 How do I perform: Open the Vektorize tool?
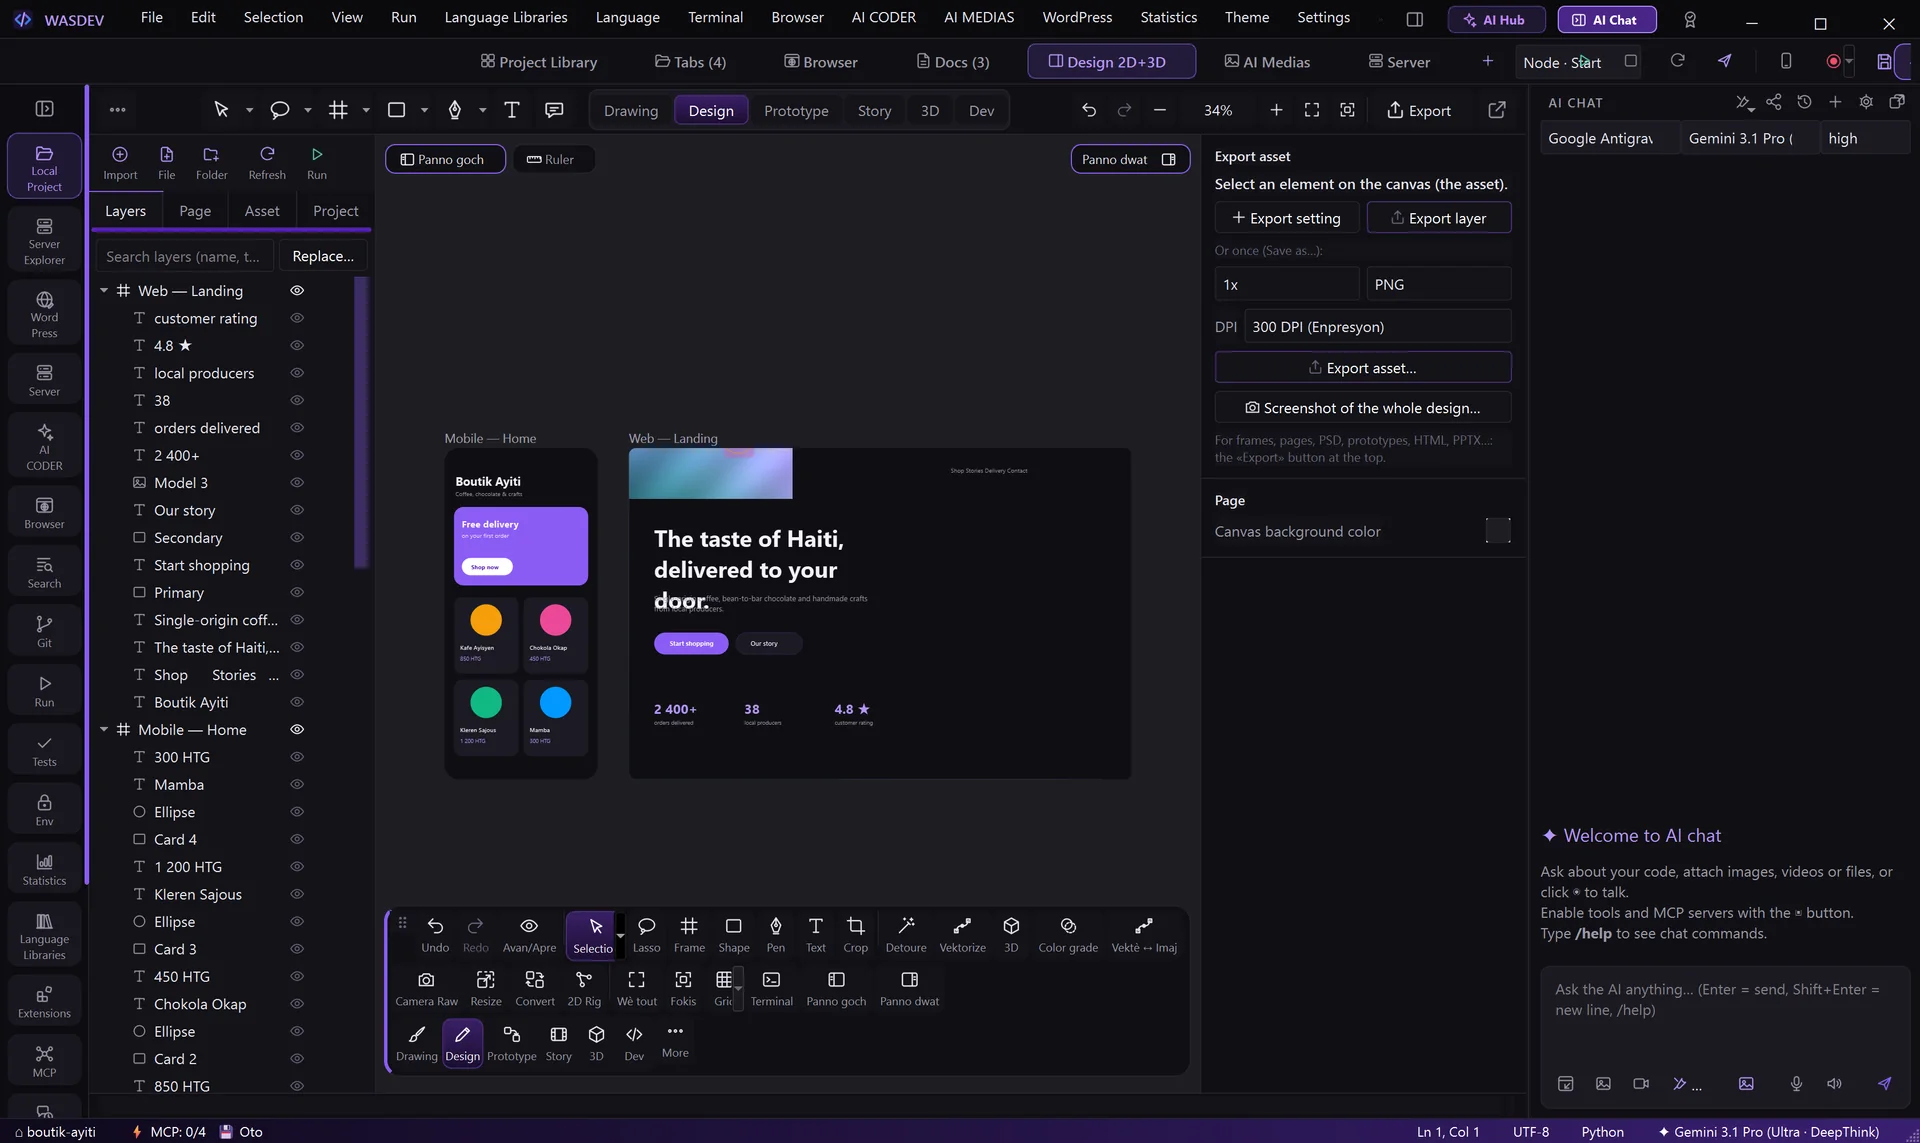pyautogui.click(x=962, y=934)
